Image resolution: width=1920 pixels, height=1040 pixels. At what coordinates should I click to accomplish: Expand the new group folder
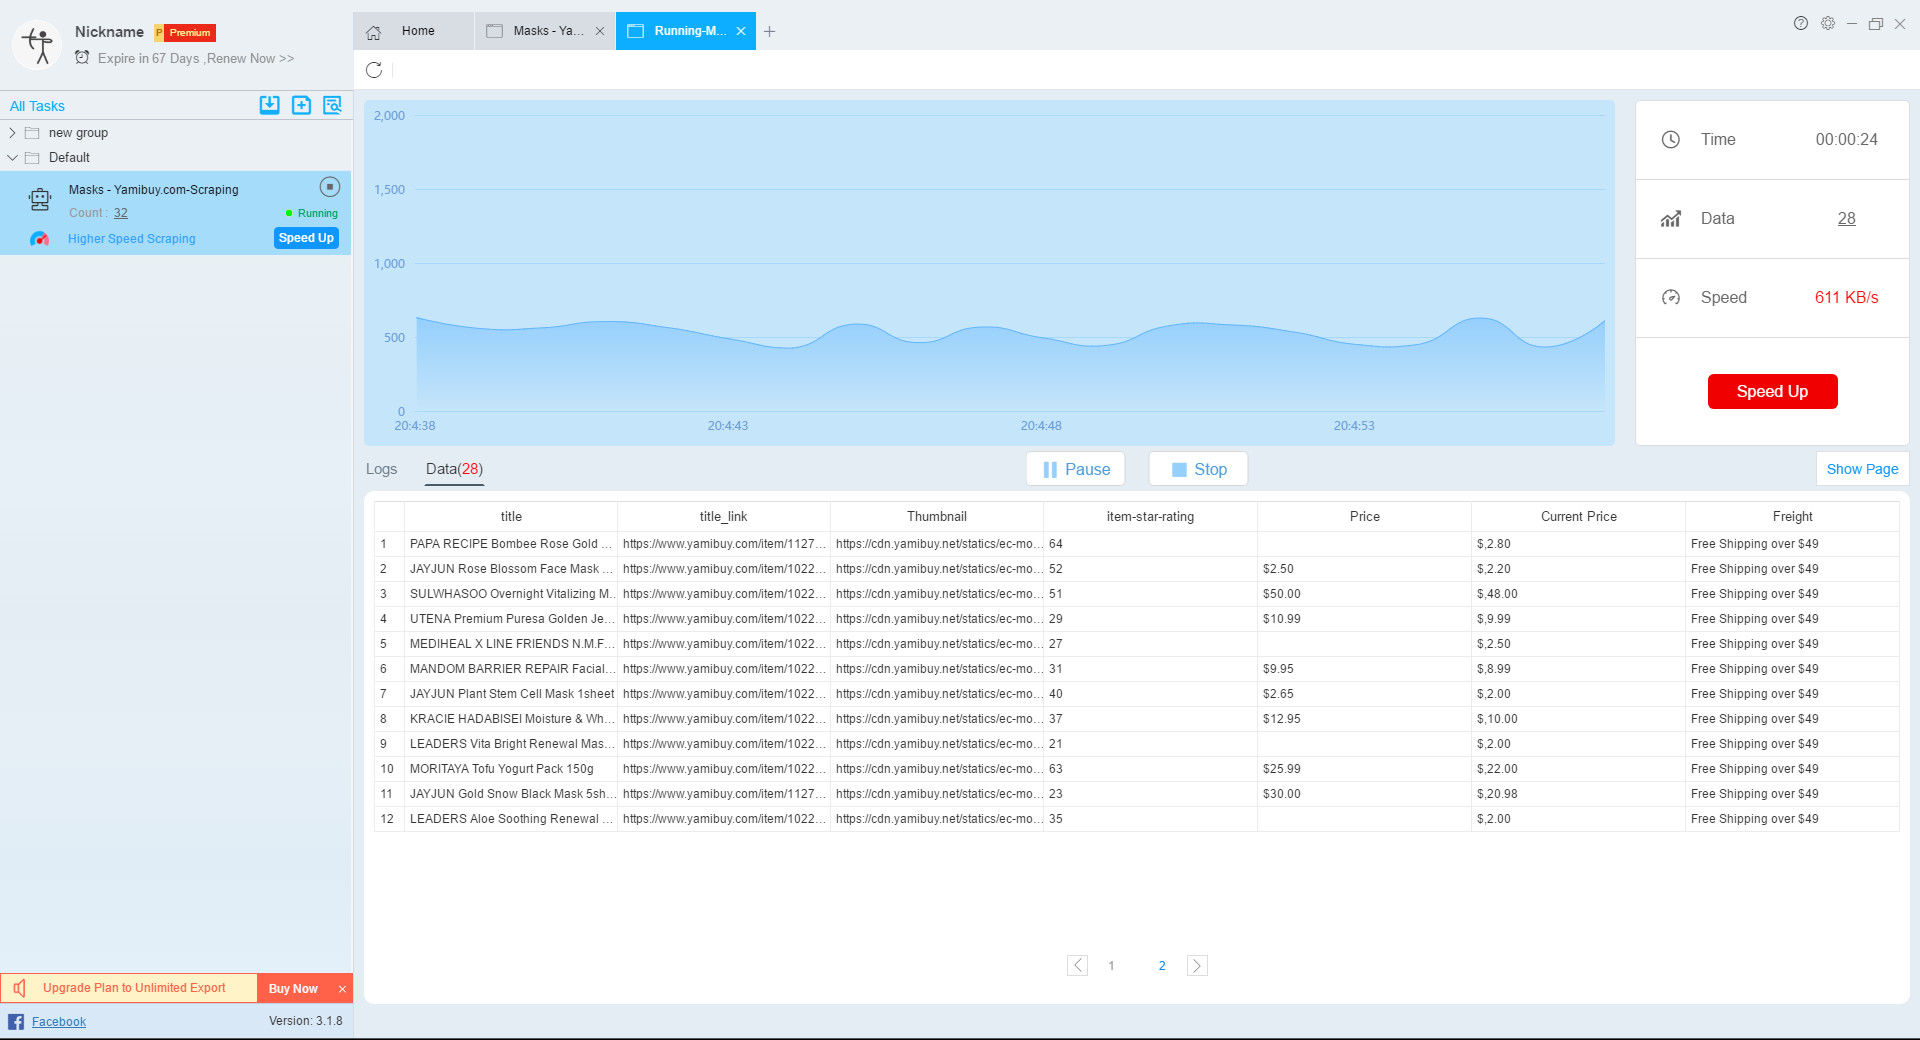coord(12,133)
